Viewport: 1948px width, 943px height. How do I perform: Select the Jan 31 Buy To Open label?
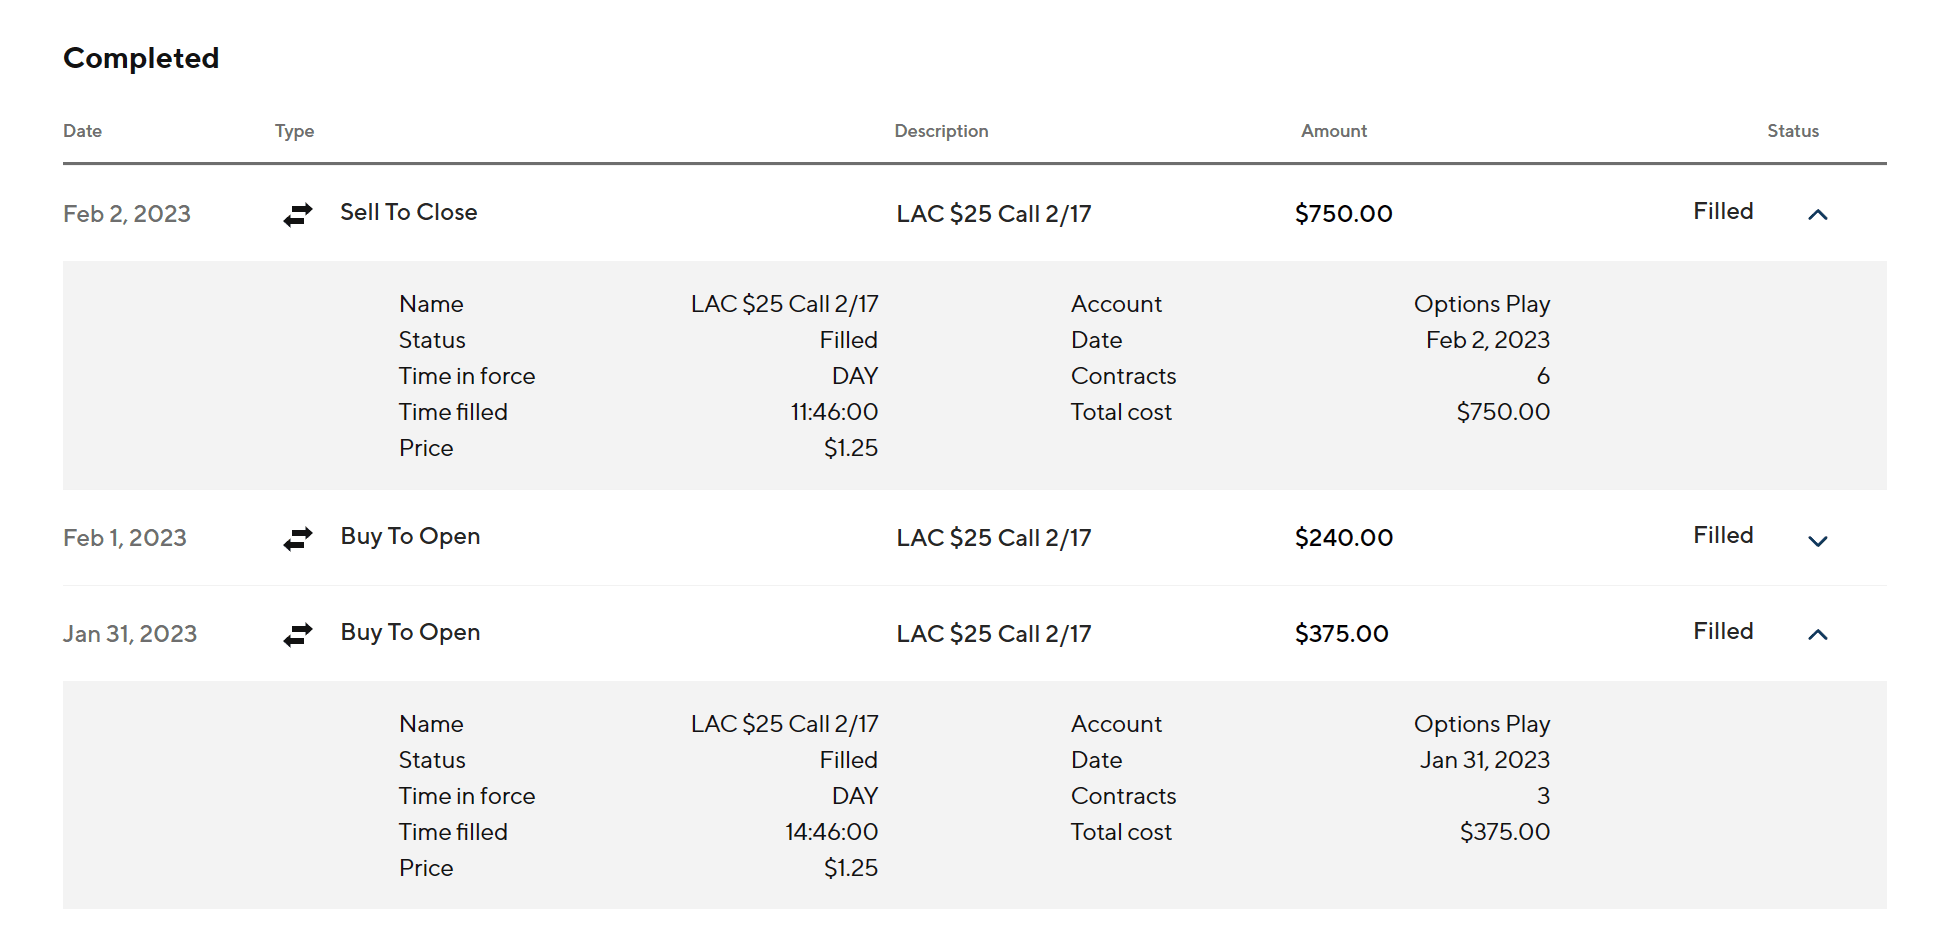click(x=410, y=632)
